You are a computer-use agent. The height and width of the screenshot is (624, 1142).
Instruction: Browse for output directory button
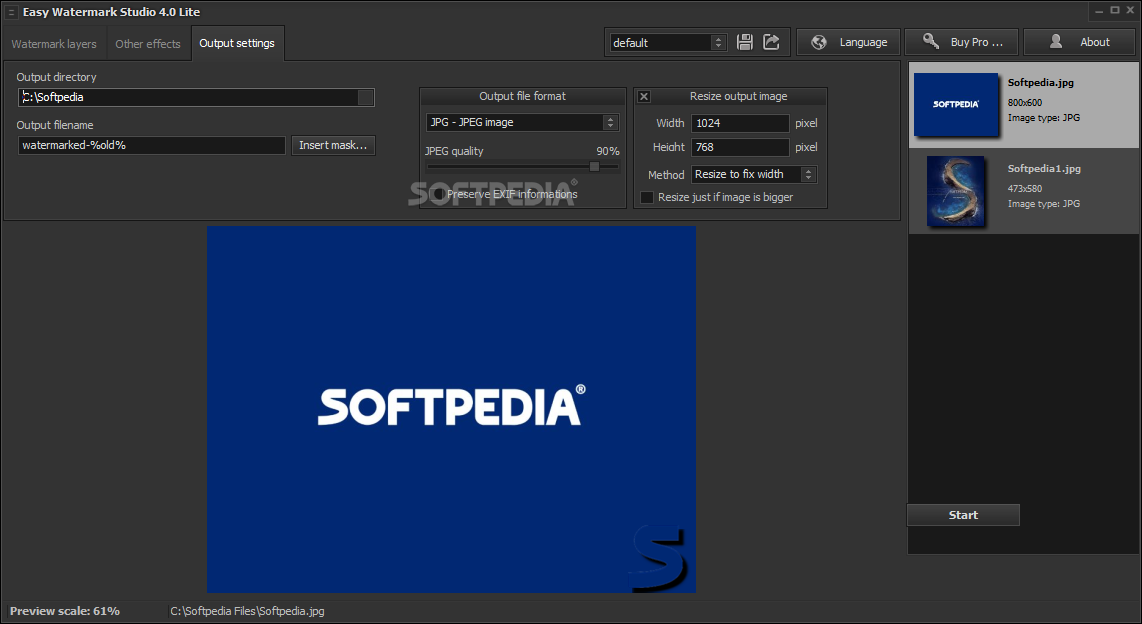point(366,97)
